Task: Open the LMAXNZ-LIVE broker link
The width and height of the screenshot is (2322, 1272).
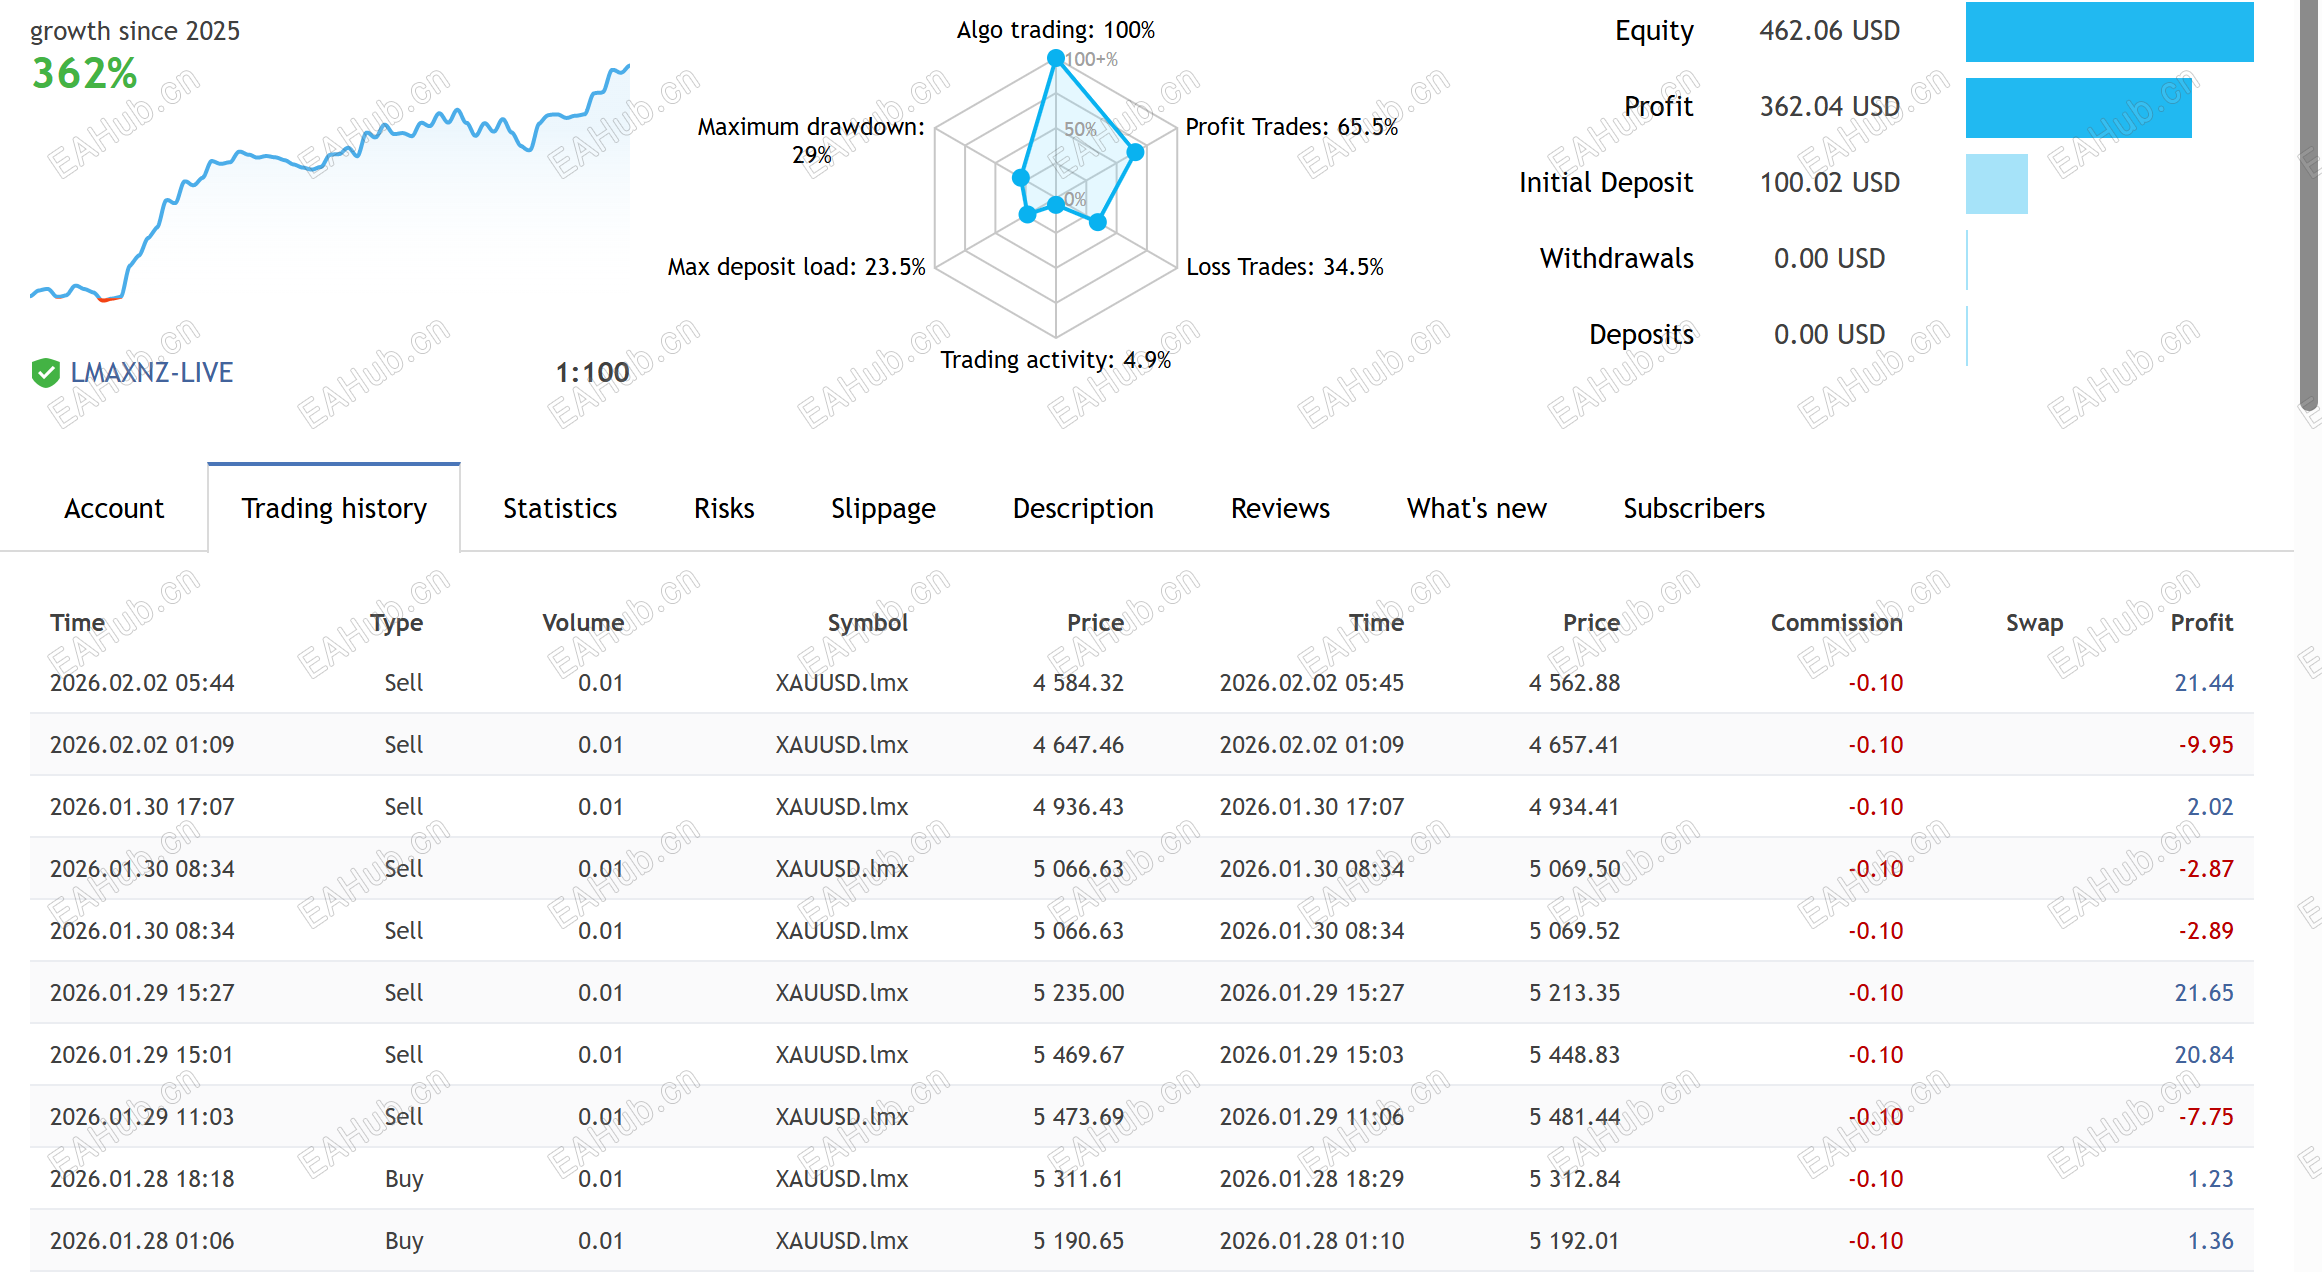Action: pos(151,373)
